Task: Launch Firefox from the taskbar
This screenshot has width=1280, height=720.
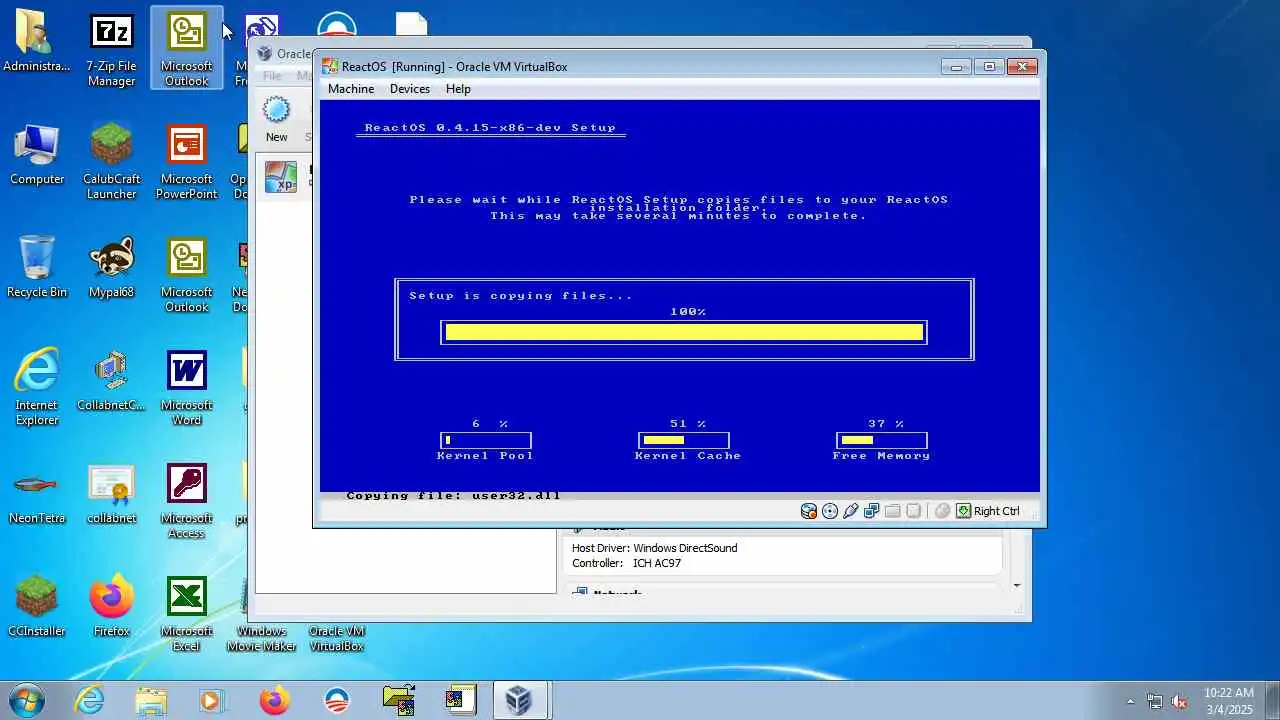Action: tap(274, 700)
